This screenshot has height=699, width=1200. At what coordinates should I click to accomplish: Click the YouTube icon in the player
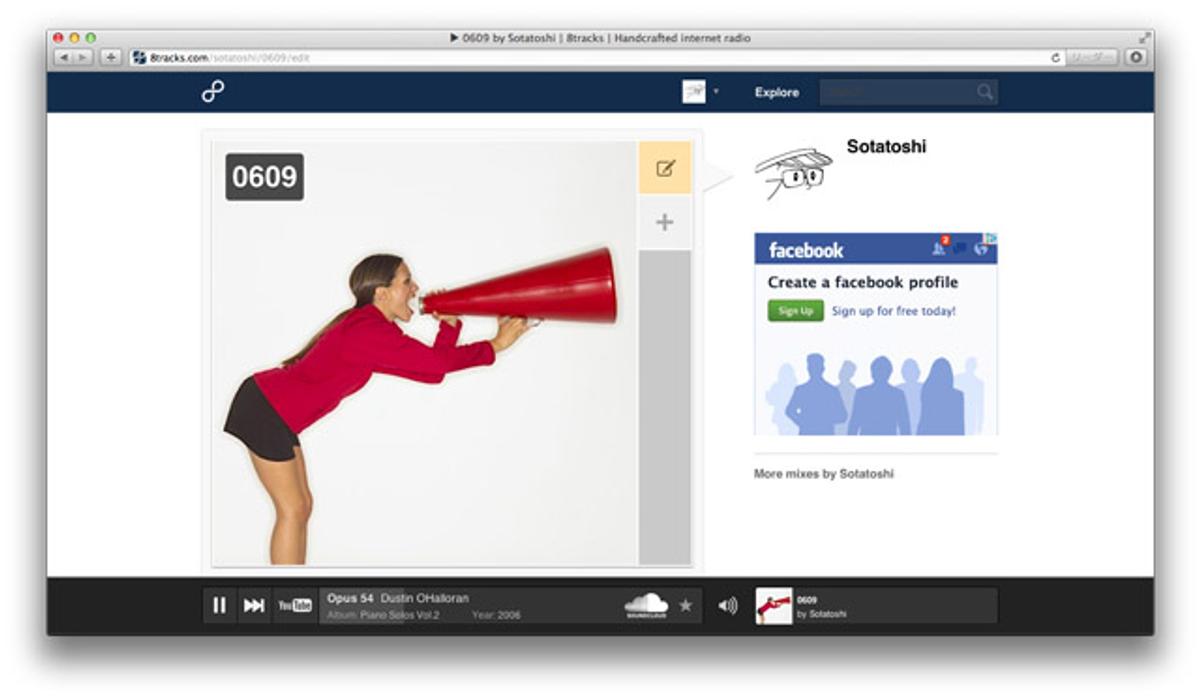(x=295, y=605)
